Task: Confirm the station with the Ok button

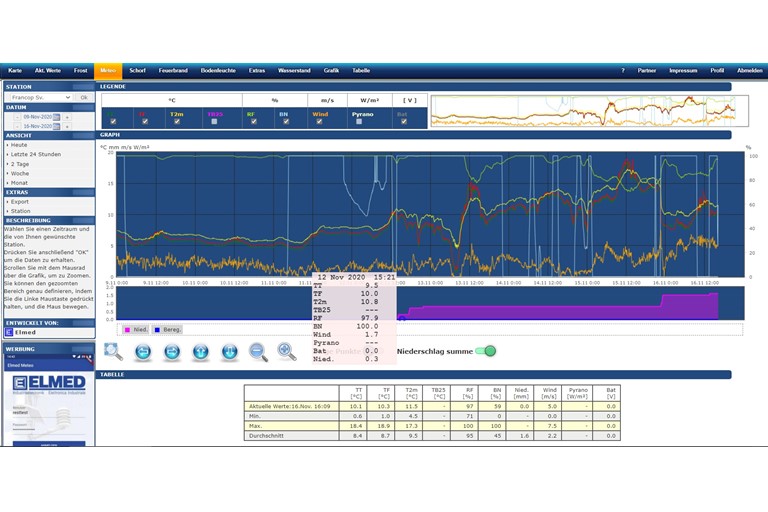Action: point(84,98)
